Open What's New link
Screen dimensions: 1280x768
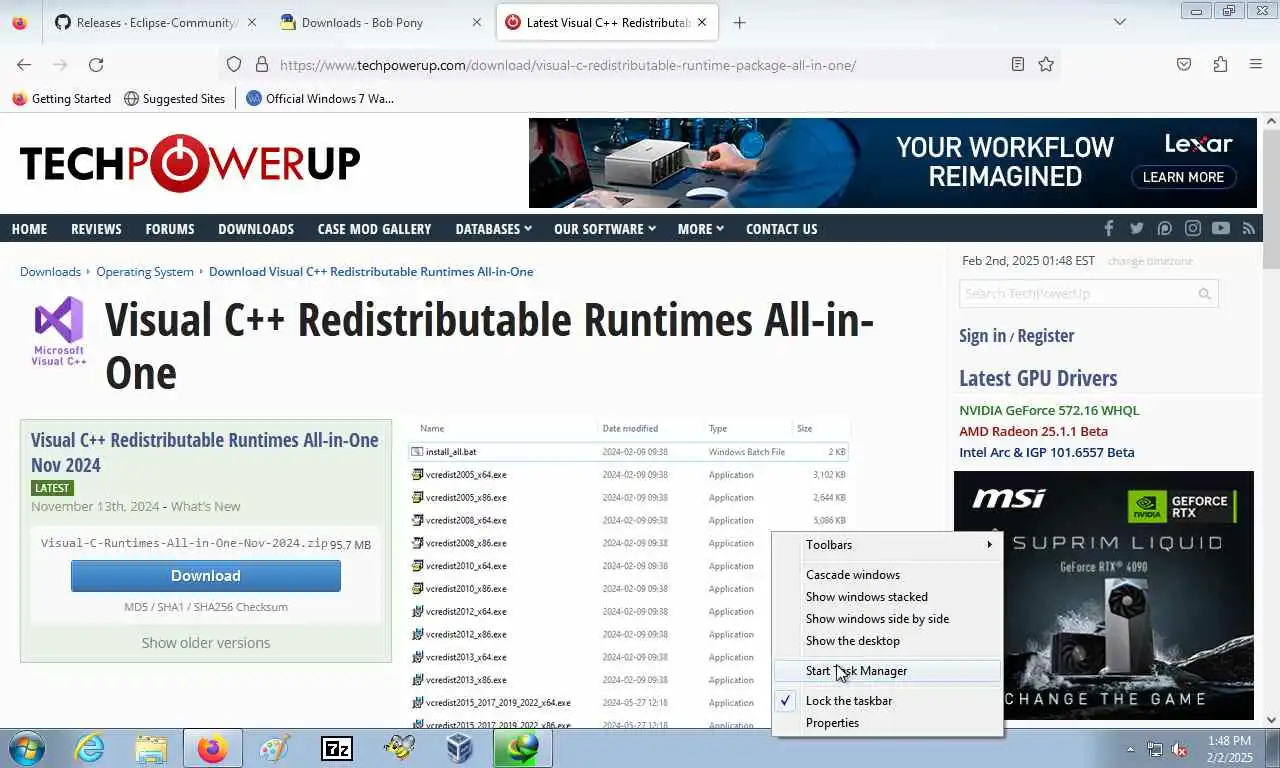pos(205,506)
